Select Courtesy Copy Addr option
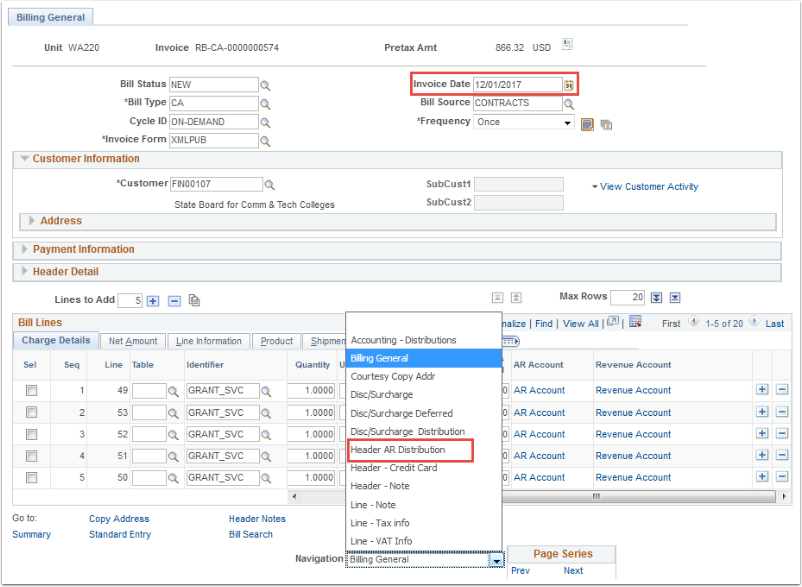The height and width of the screenshot is (587, 802). coord(392,377)
